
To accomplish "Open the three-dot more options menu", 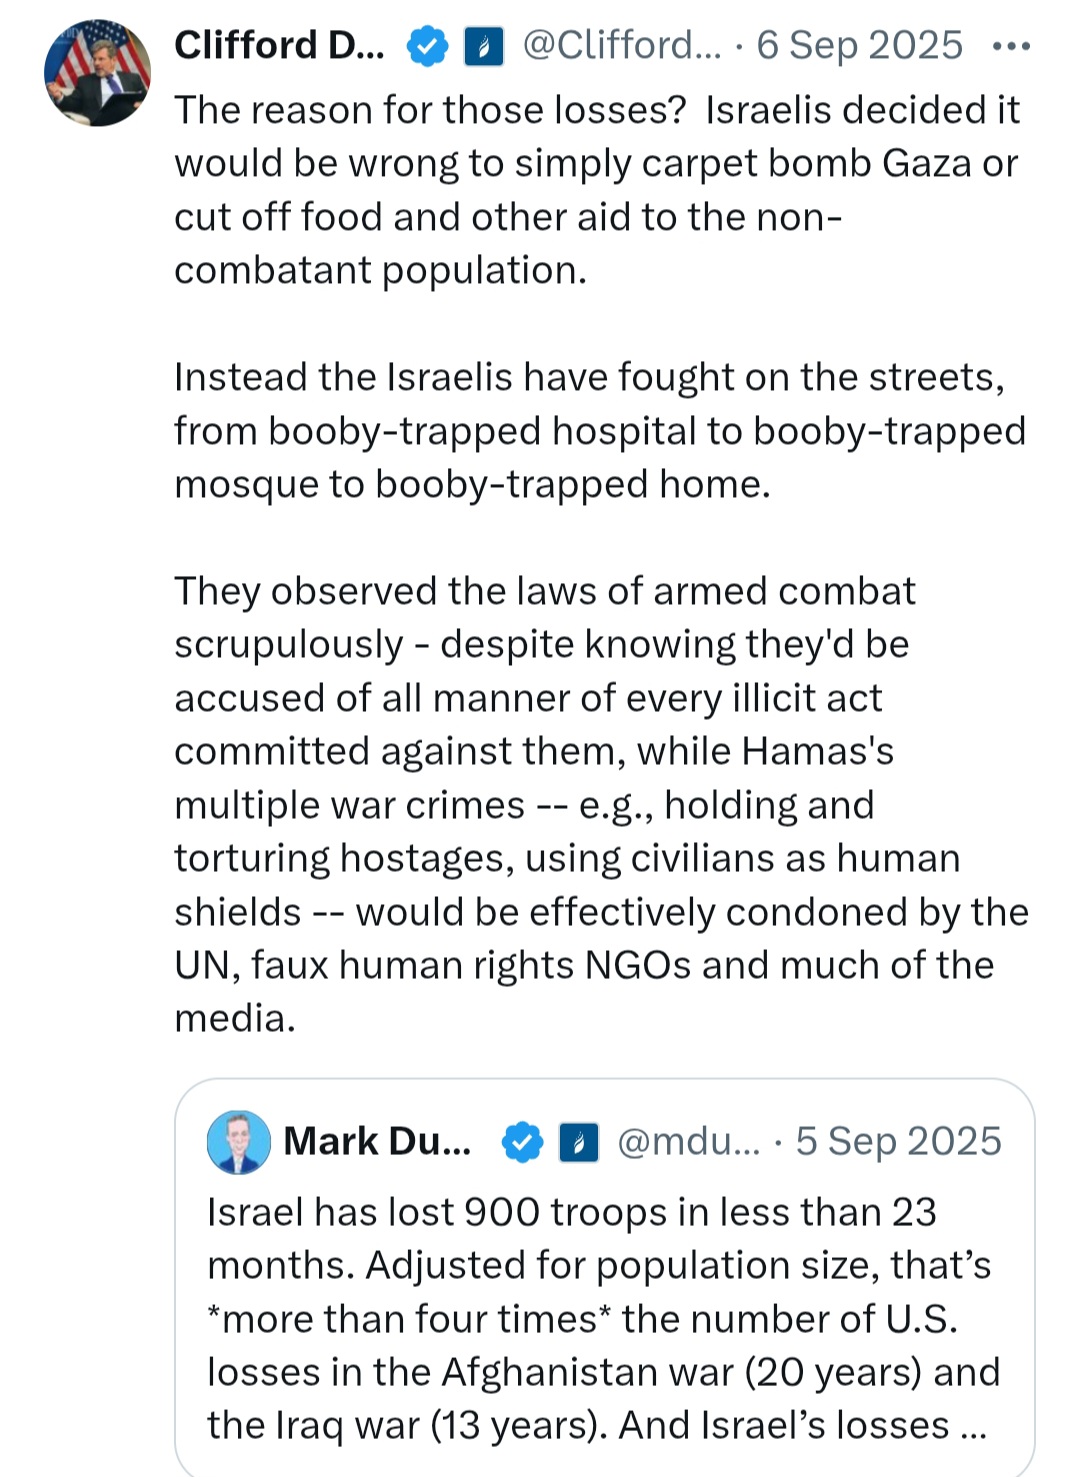I will point(1011,47).
